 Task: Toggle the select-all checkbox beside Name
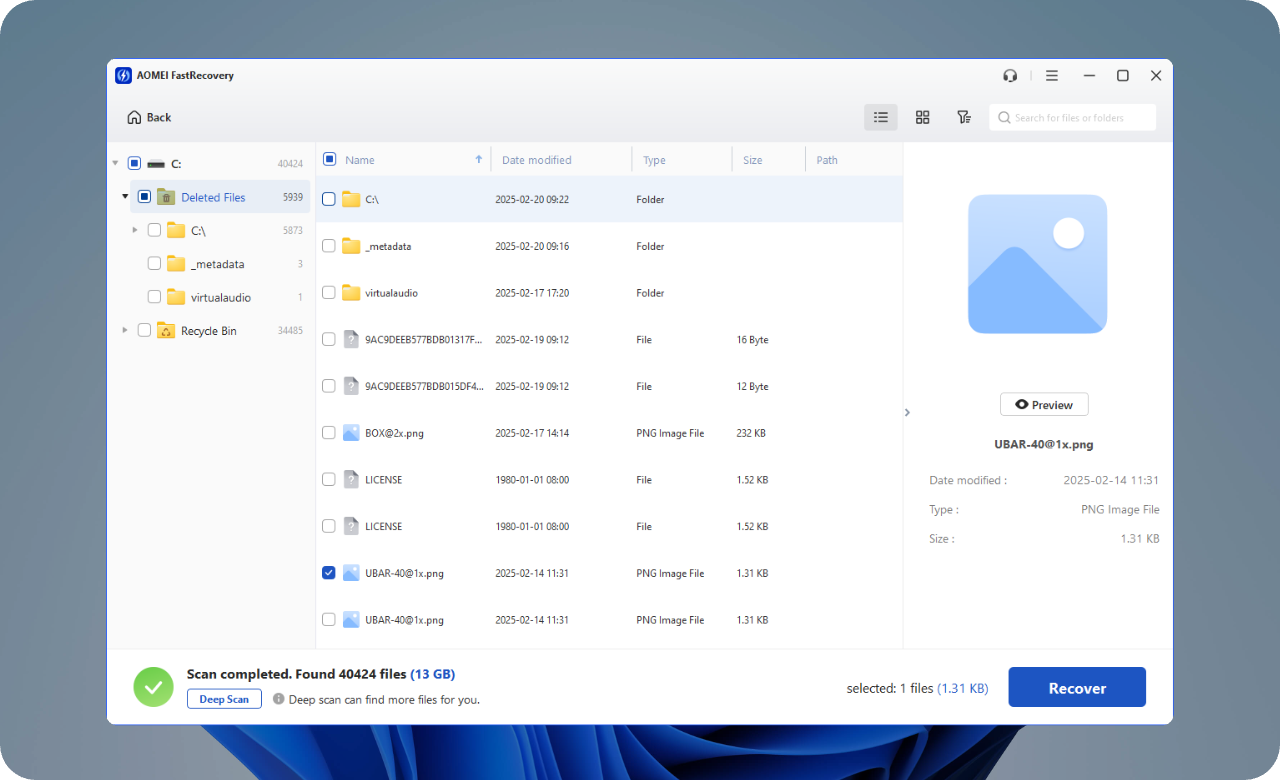coord(329,159)
